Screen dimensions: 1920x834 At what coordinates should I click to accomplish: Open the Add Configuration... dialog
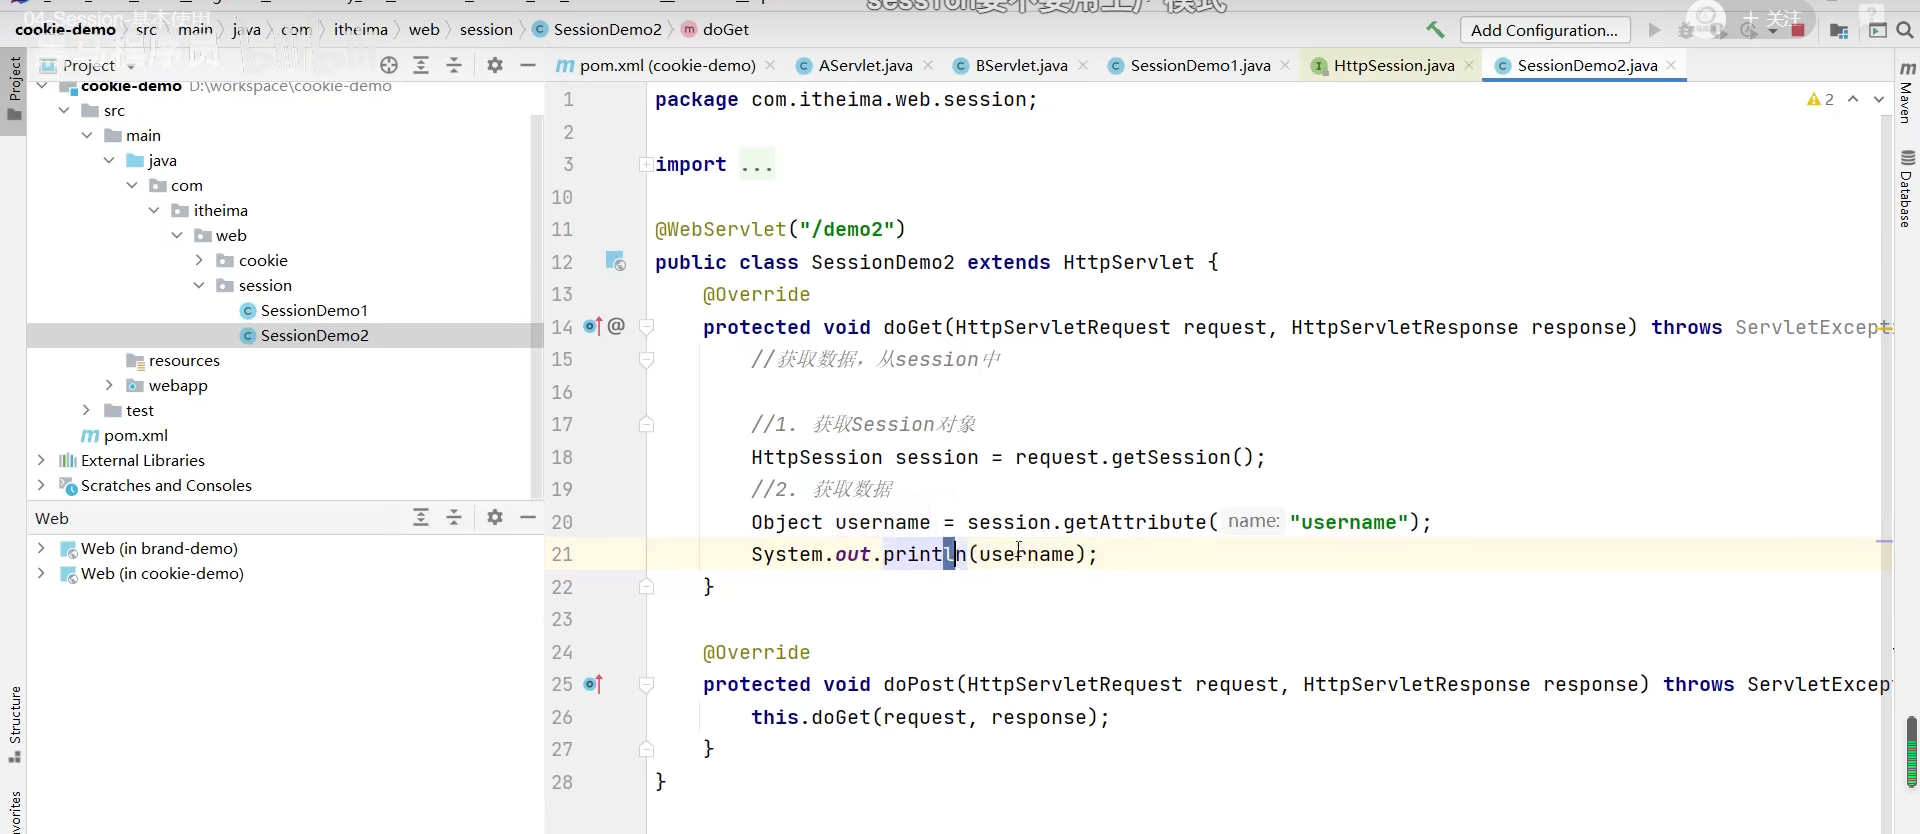(1544, 30)
